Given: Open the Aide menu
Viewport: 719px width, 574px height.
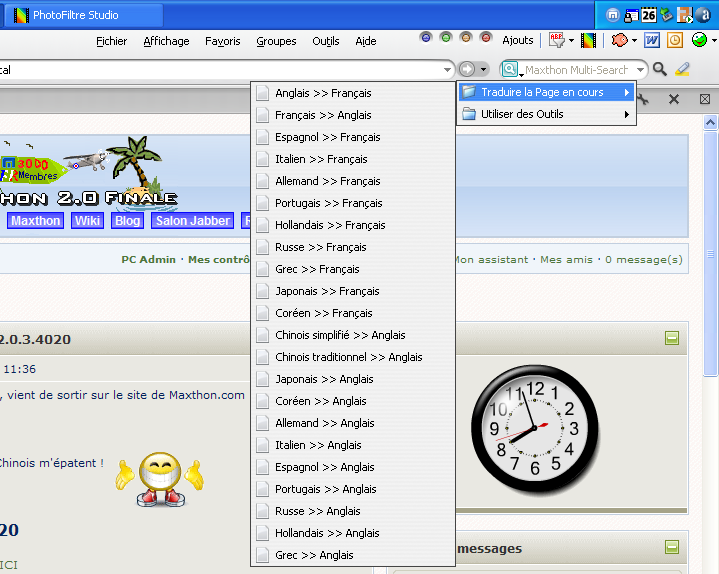Looking at the screenshot, I should coord(365,41).
